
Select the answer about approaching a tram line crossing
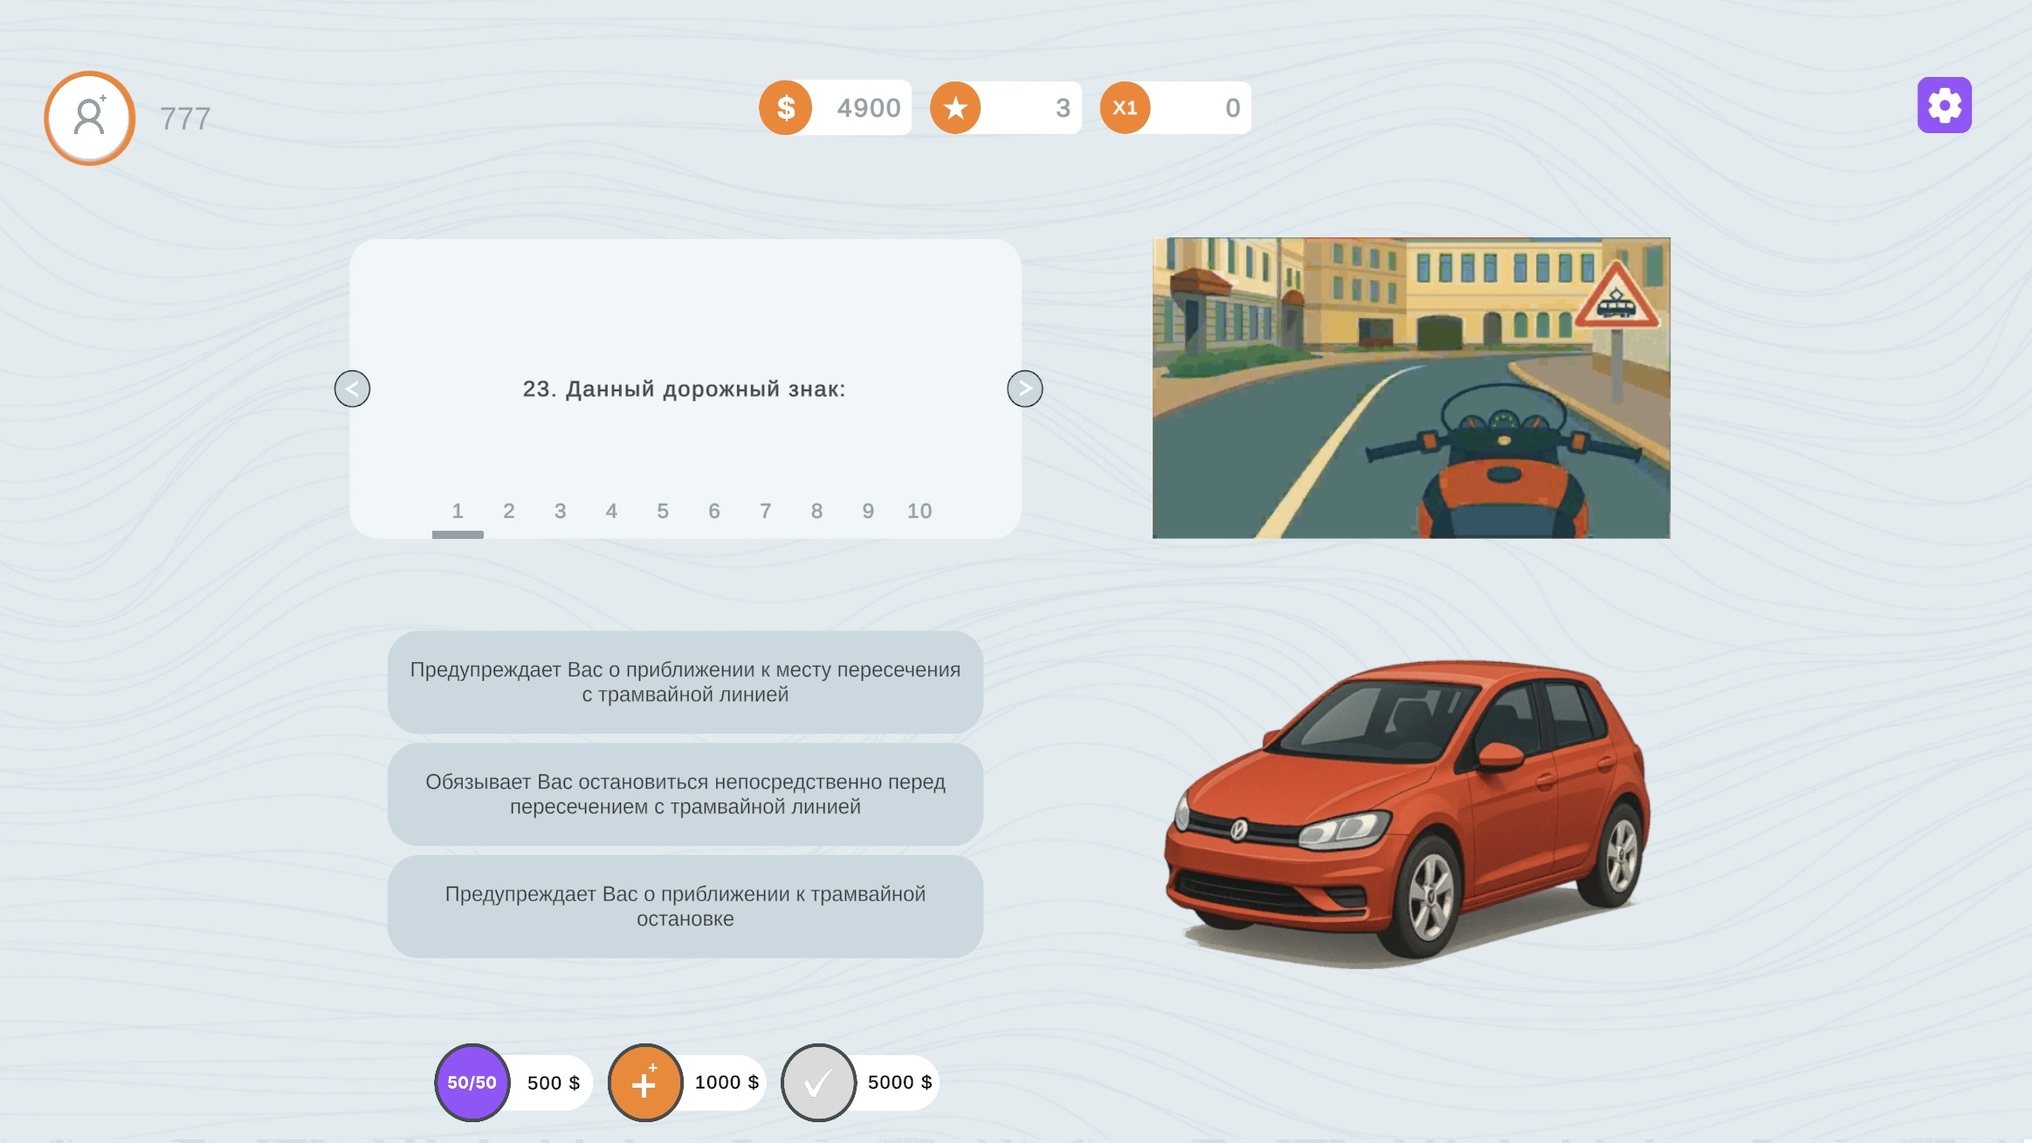685,682
